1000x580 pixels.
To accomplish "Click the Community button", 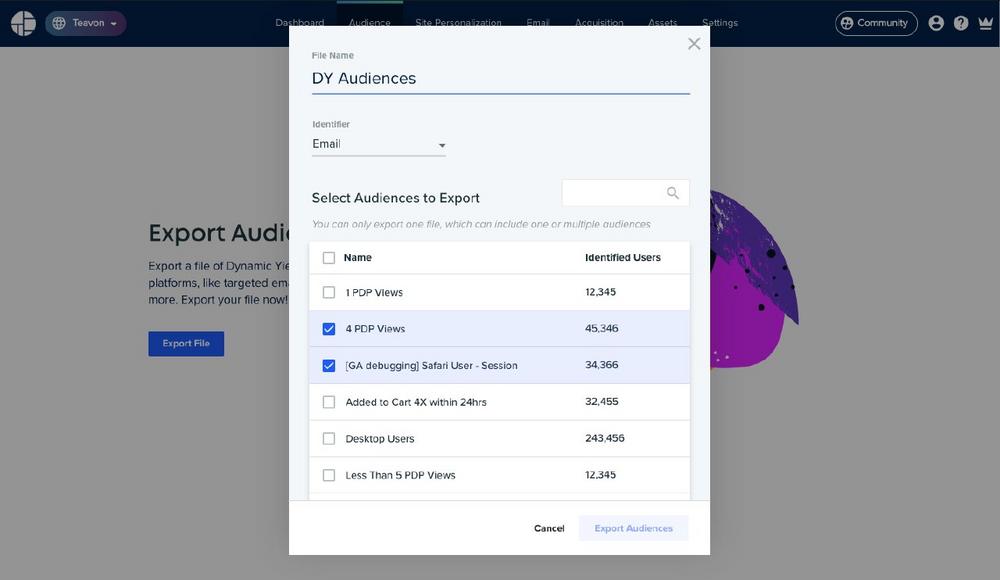I will point(875,23).
